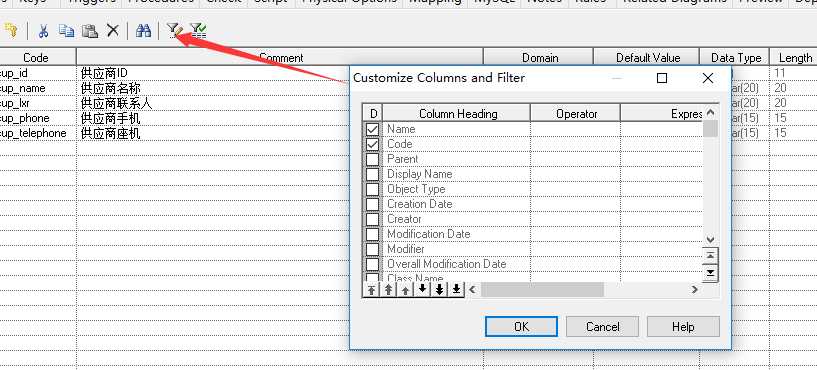Click the Paste clipboard icon in toolbar
This screenshot has width=817, height=370.
tap(90, 31)
